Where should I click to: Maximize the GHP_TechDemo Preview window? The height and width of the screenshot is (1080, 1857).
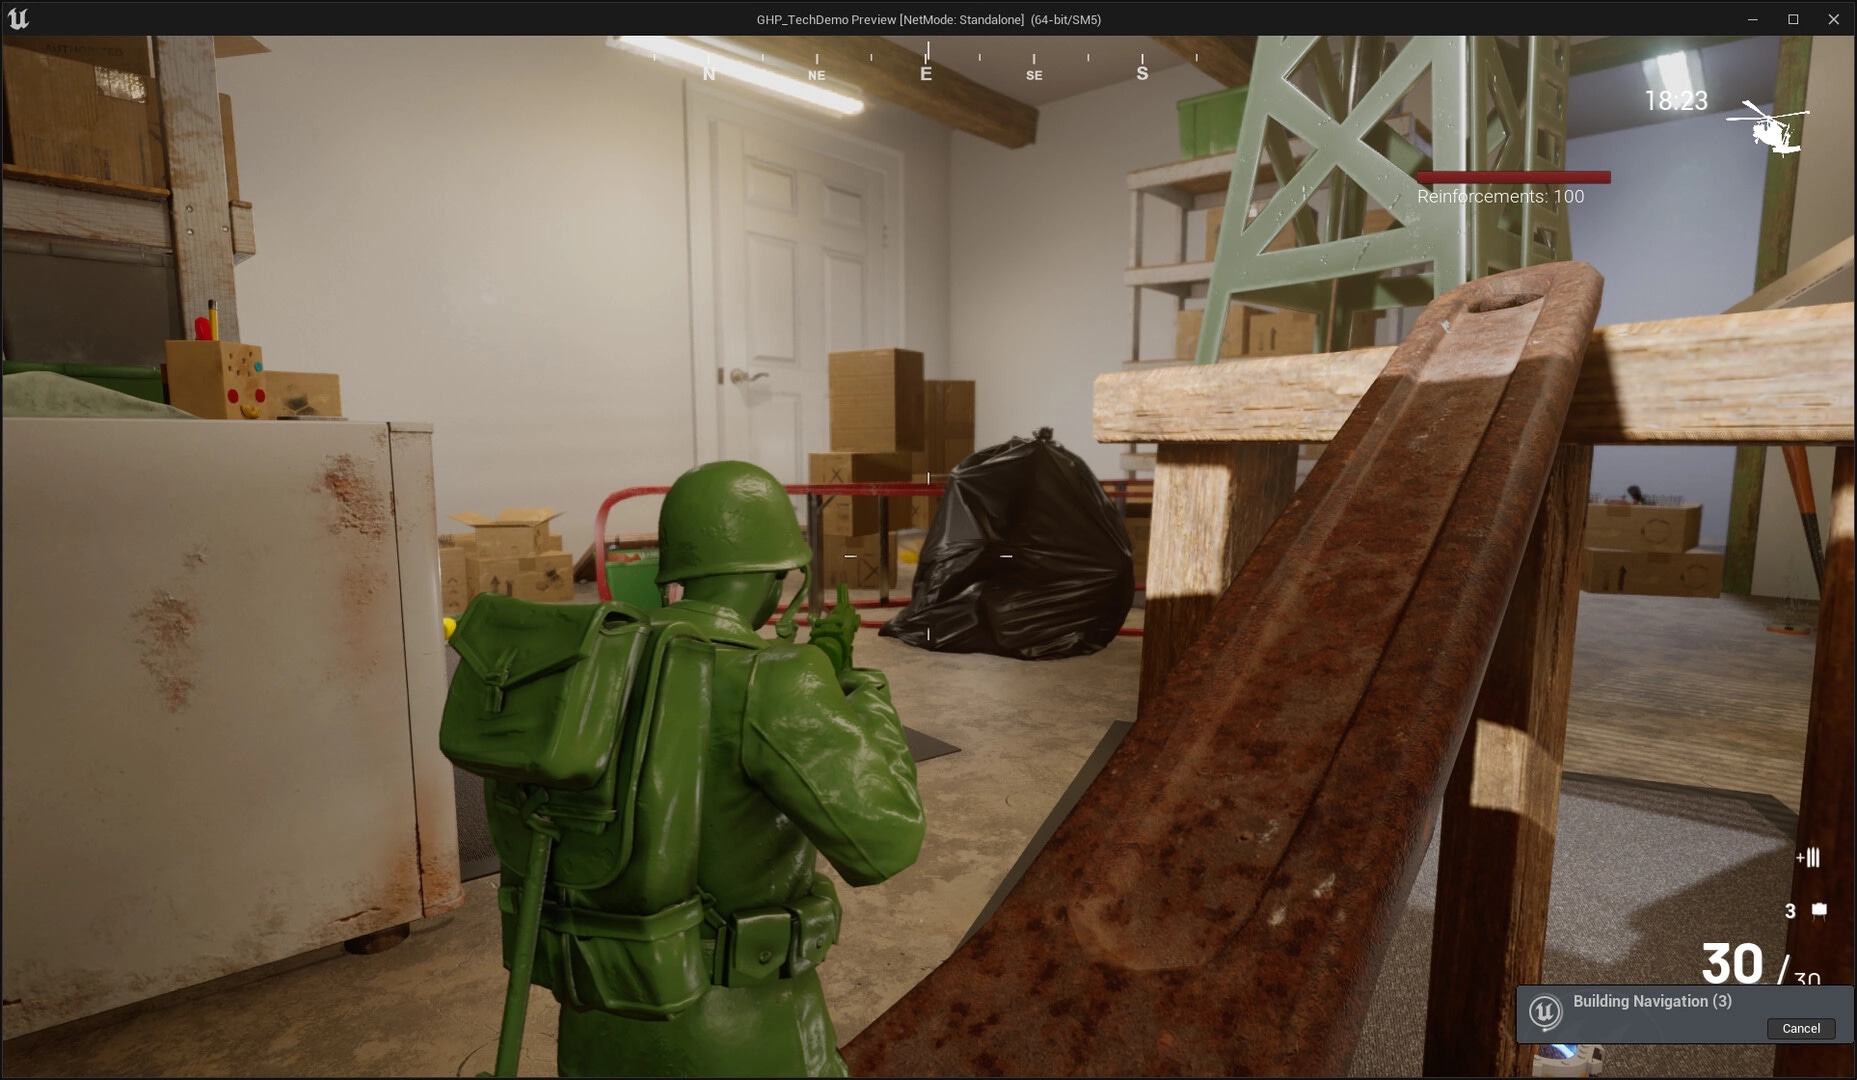tap(1793, 19)
